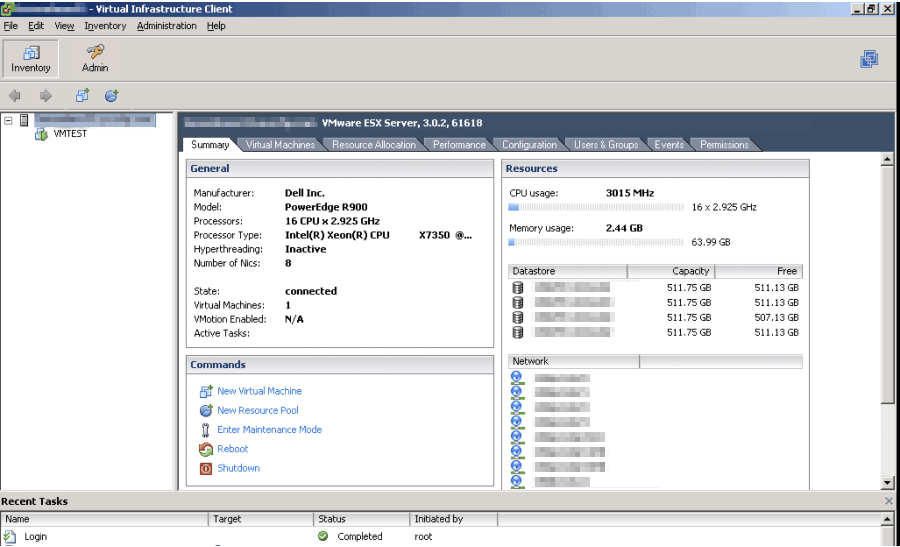Click the CPU usage progress bar

tap(596, 207)
